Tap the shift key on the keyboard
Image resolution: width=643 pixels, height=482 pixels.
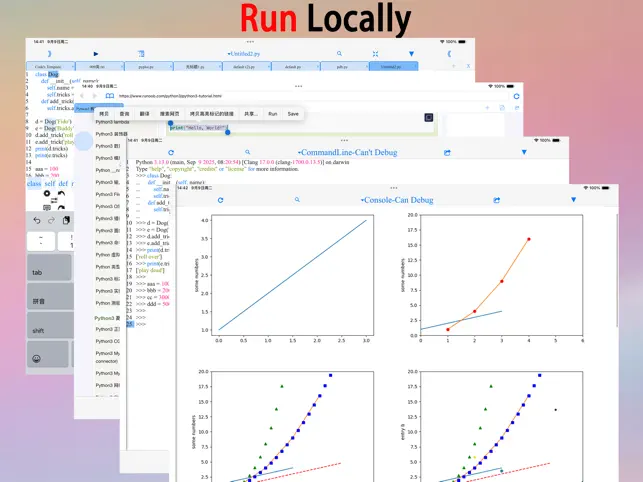pos(50,325)
